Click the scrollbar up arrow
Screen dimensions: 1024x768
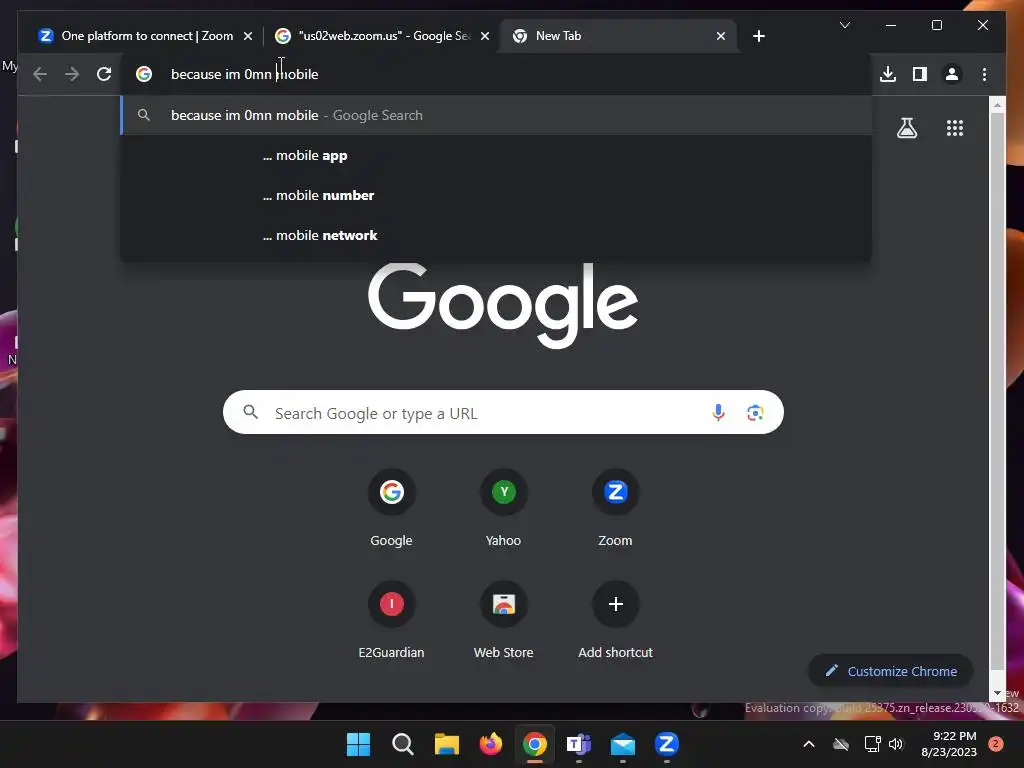pos(997,104)
